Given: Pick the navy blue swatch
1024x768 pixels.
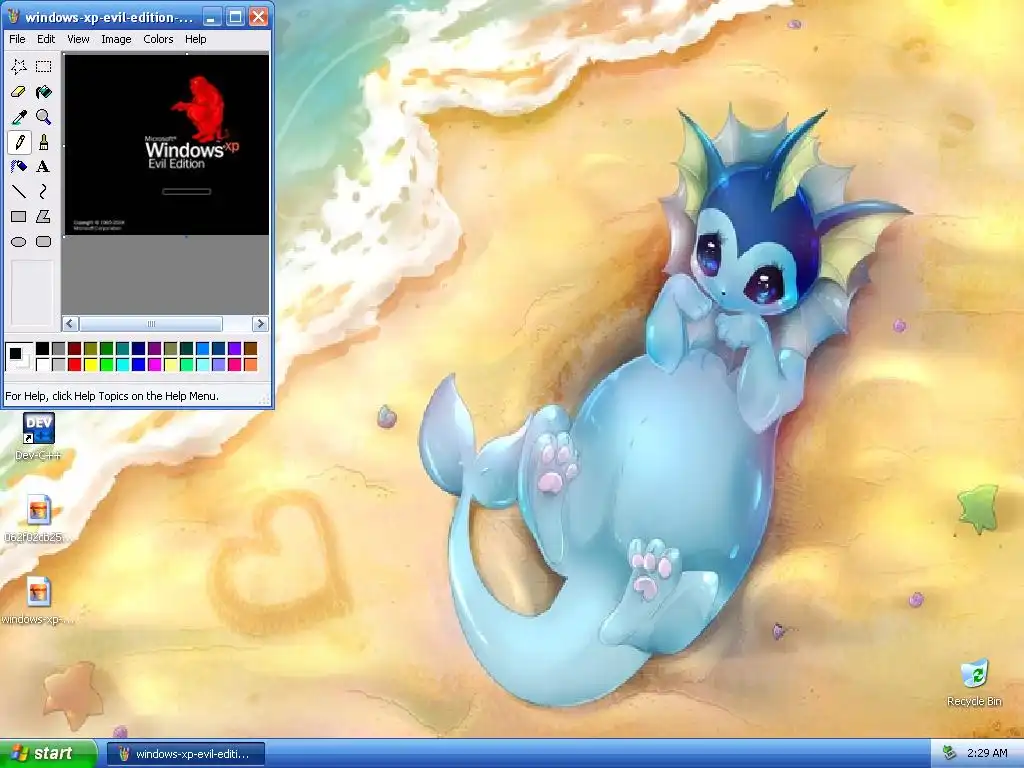Looking at the screenshot, I should (138, 349).
